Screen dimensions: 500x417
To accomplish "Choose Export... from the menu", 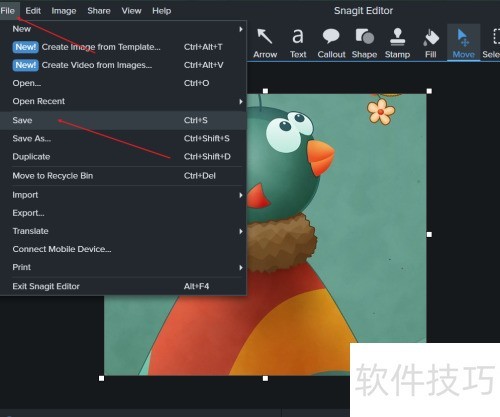I will tap(123, 213).
